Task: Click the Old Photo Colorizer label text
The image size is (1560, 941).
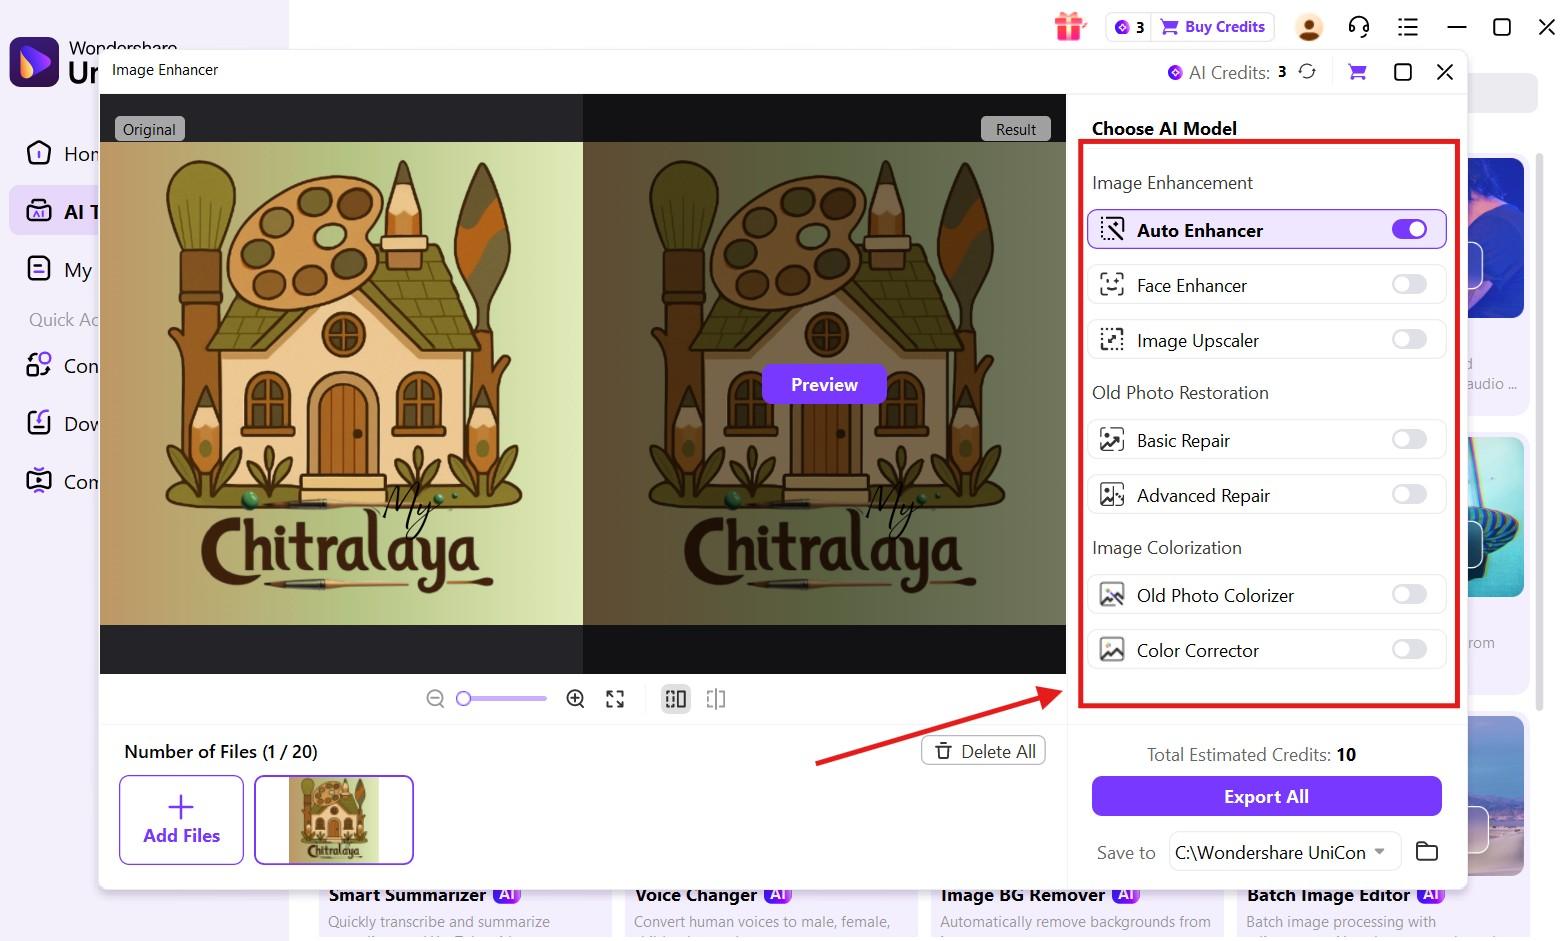Action: (x=1215, y=595)
